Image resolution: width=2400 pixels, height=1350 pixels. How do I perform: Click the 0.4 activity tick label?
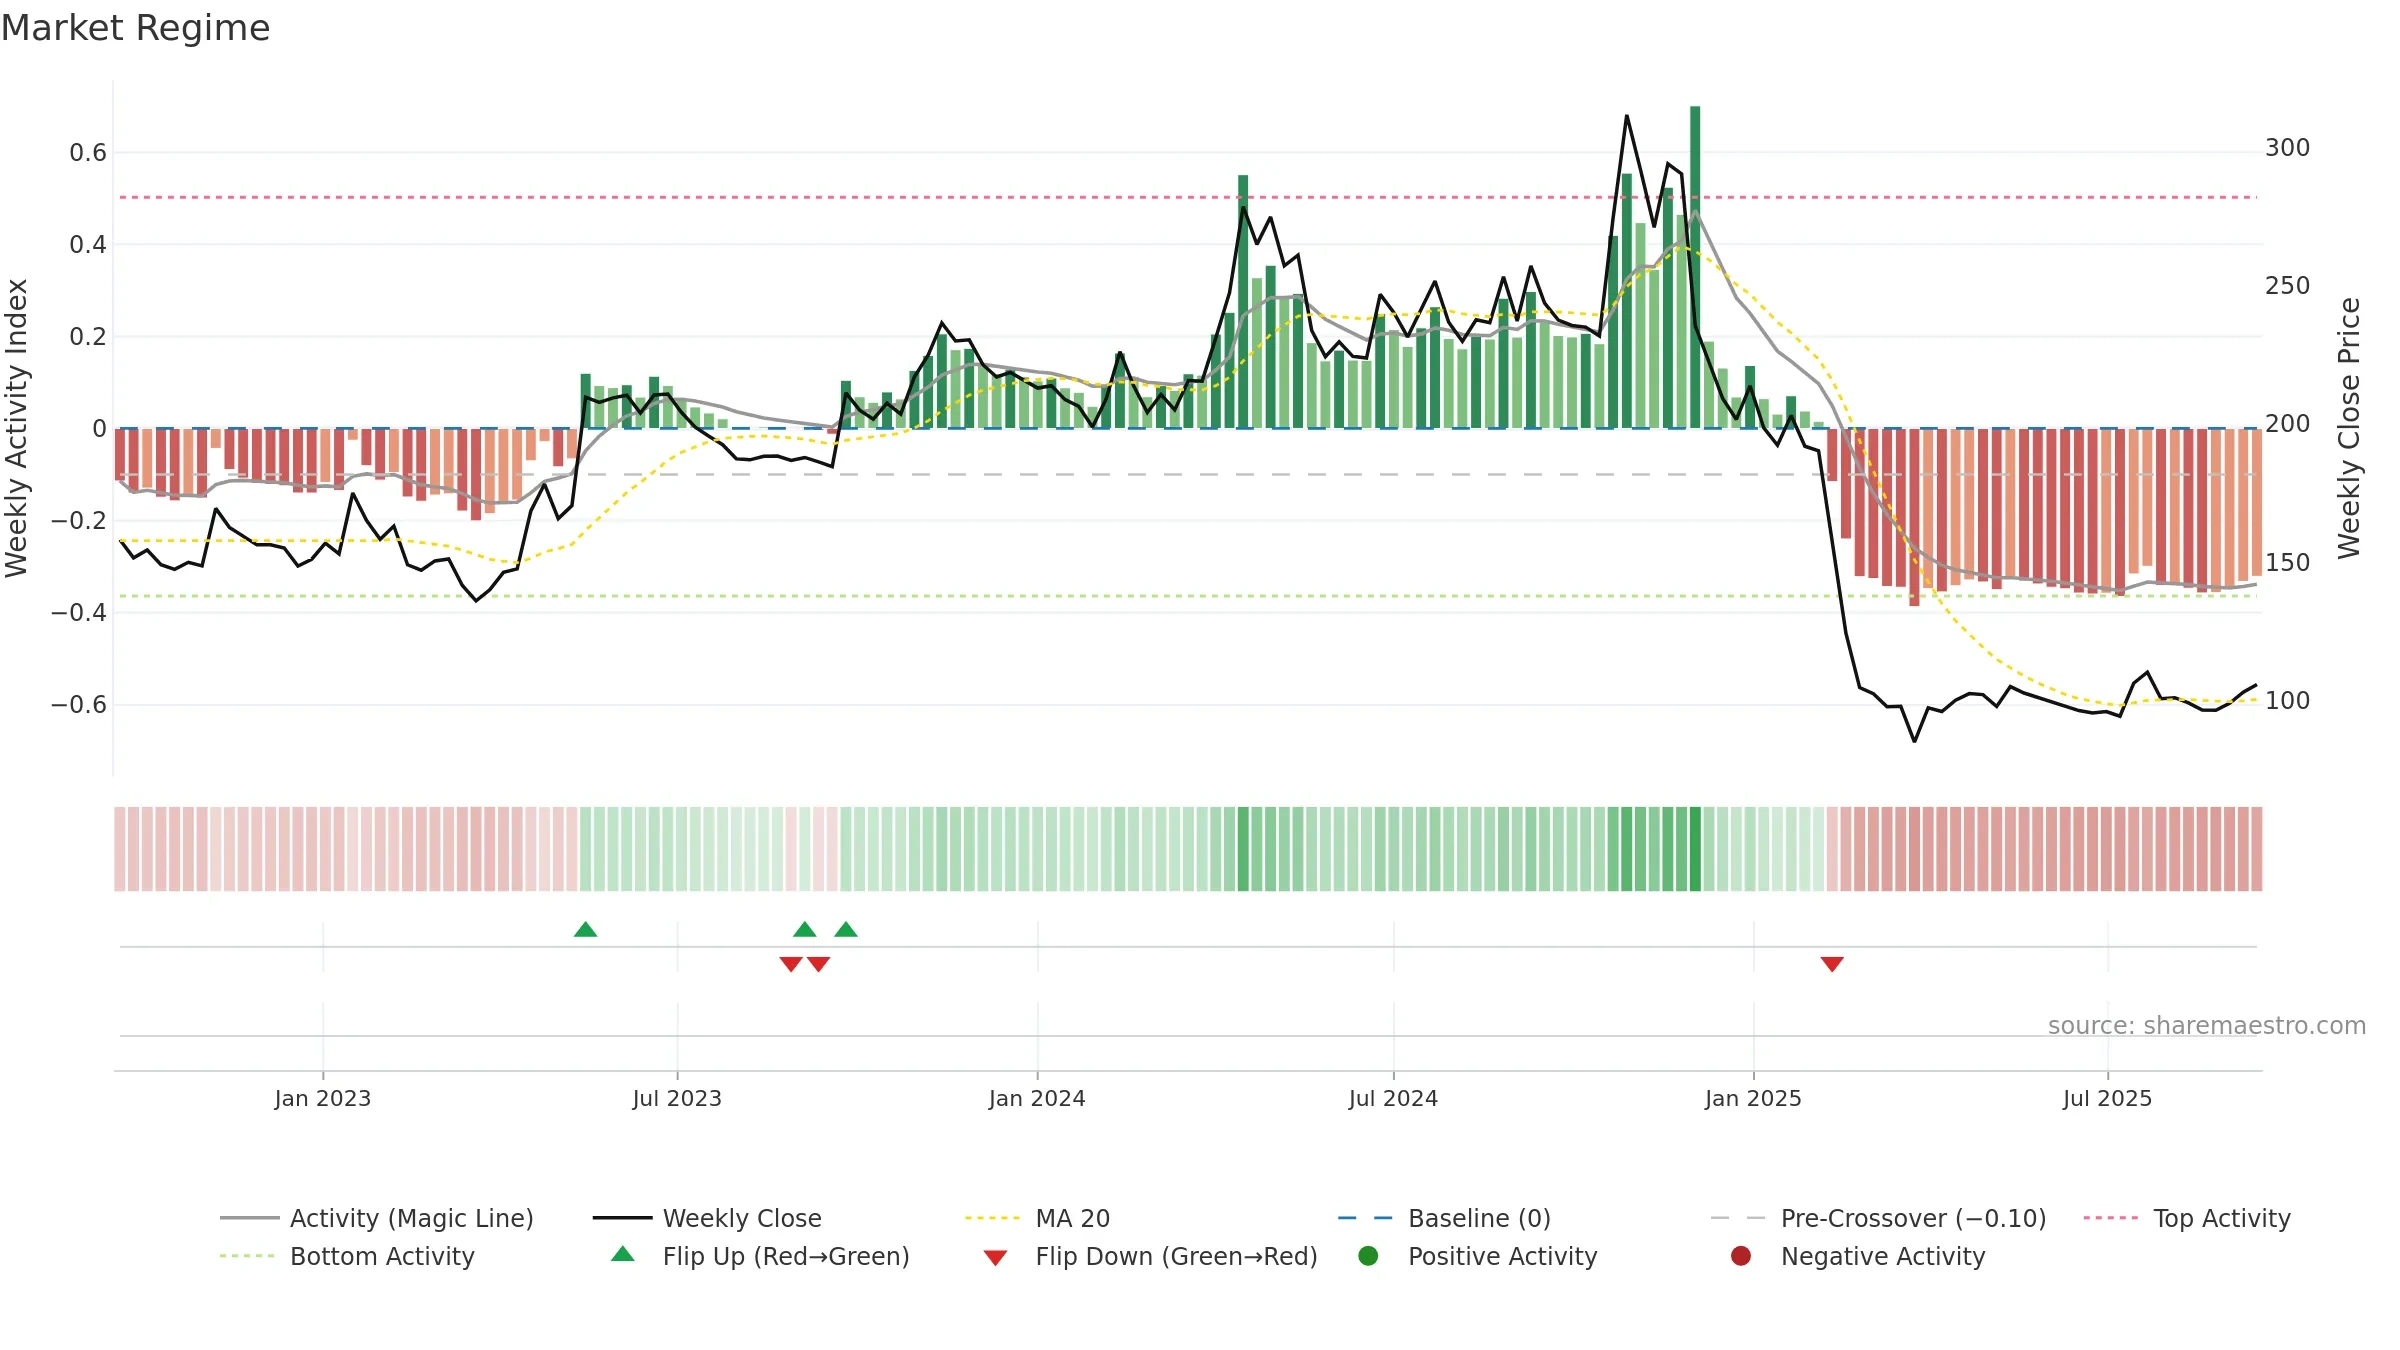88,245
